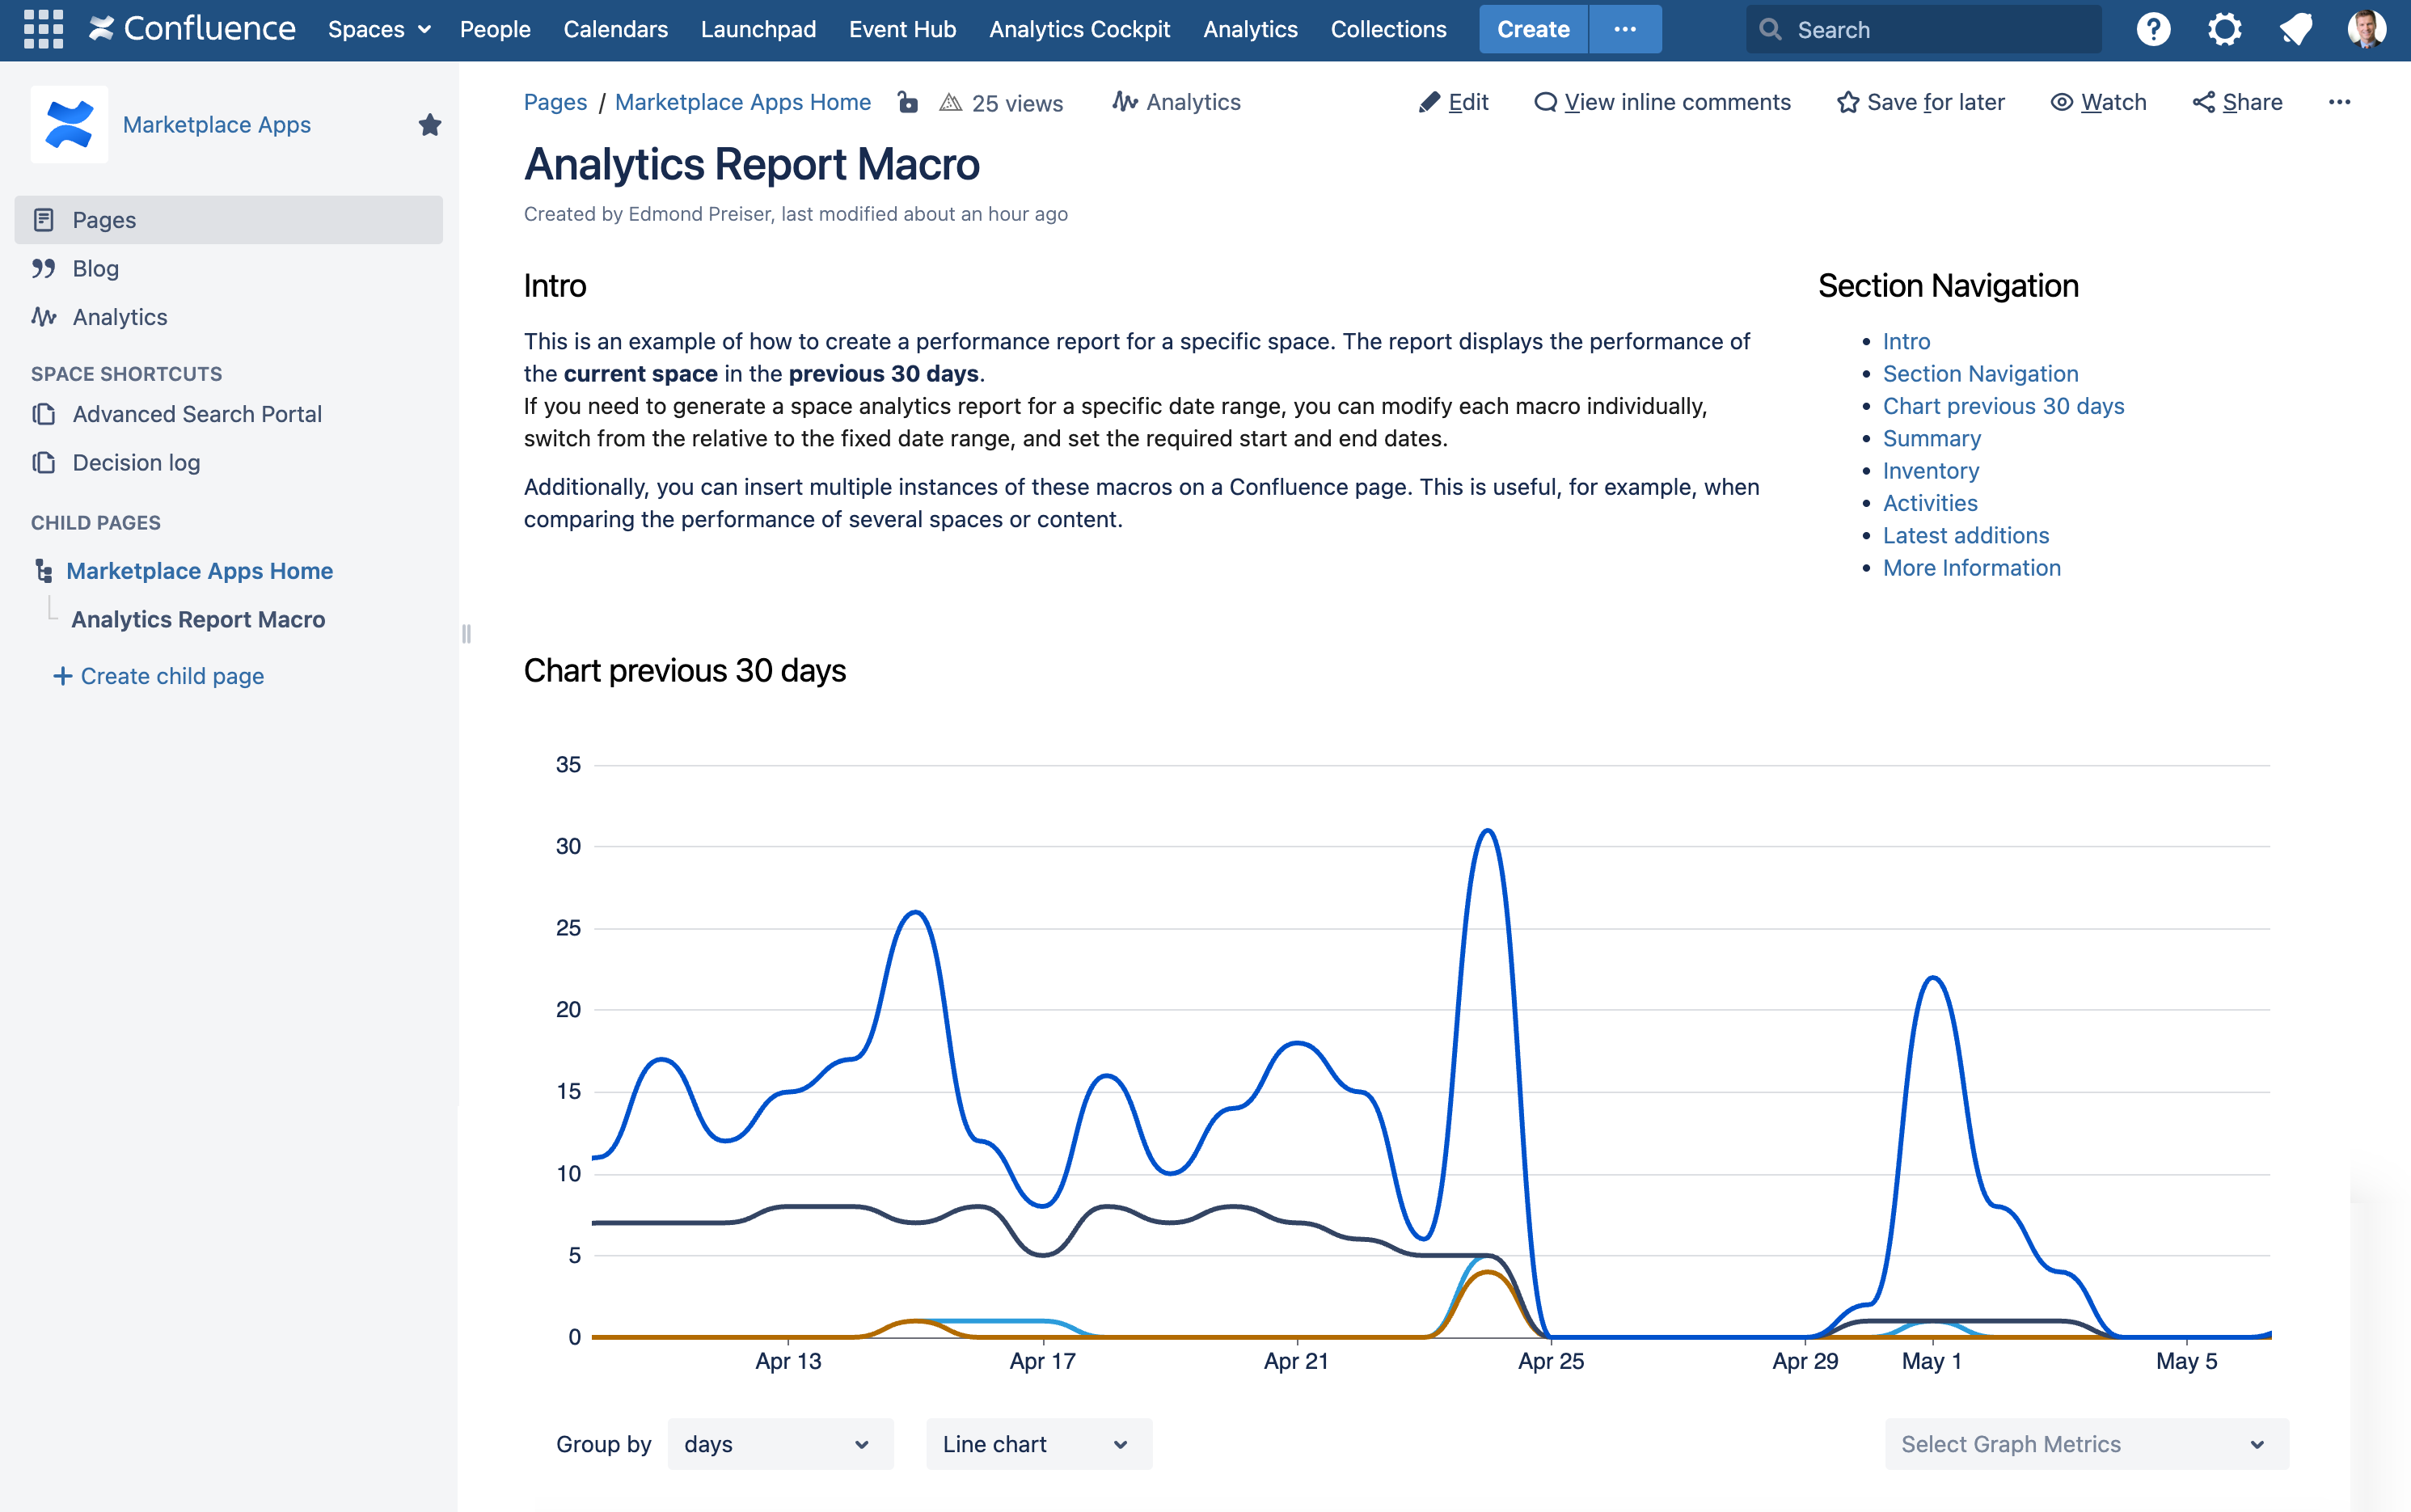Follow the Latest additions navigation link

pyautogui.click(x=1965, y=535)
